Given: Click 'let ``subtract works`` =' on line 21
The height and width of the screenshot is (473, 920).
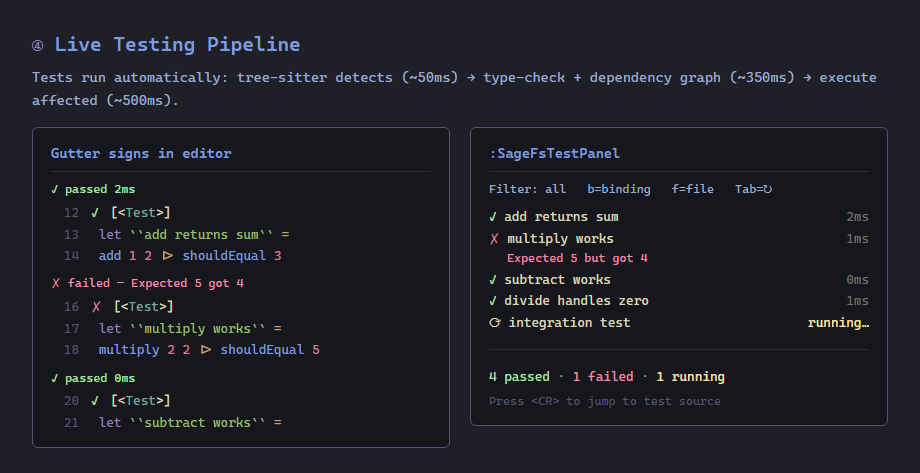Looking at the screenshot, I should pos(191,423).
